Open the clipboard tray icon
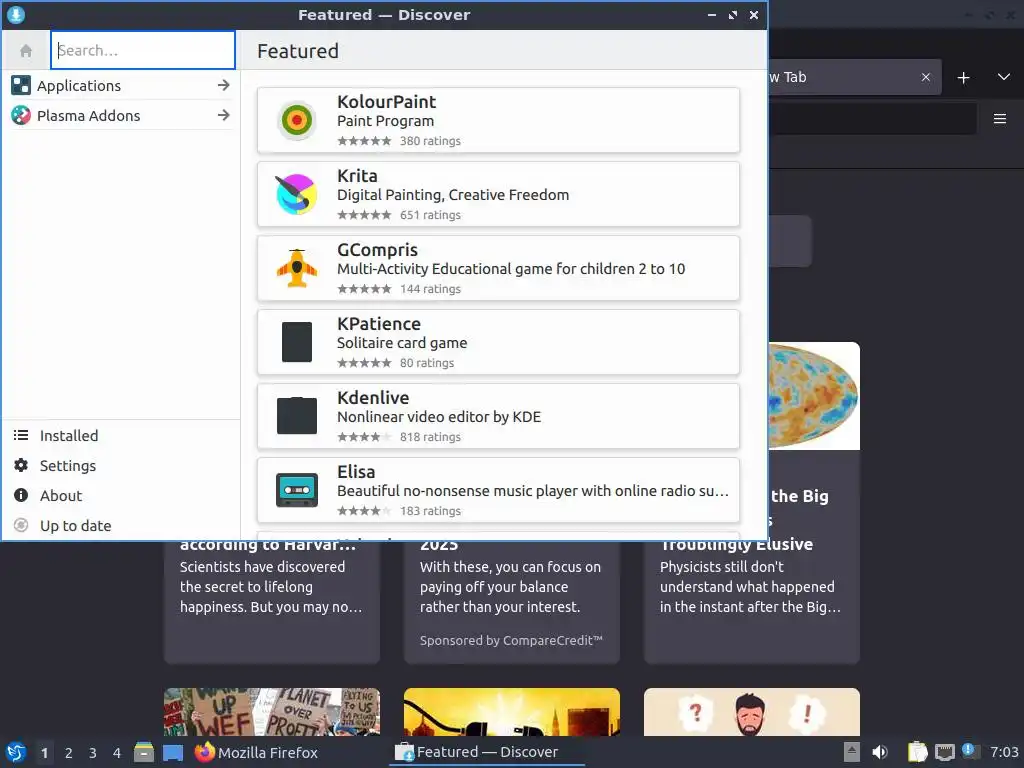This screenshot has height=768, width=1024. 918,752
